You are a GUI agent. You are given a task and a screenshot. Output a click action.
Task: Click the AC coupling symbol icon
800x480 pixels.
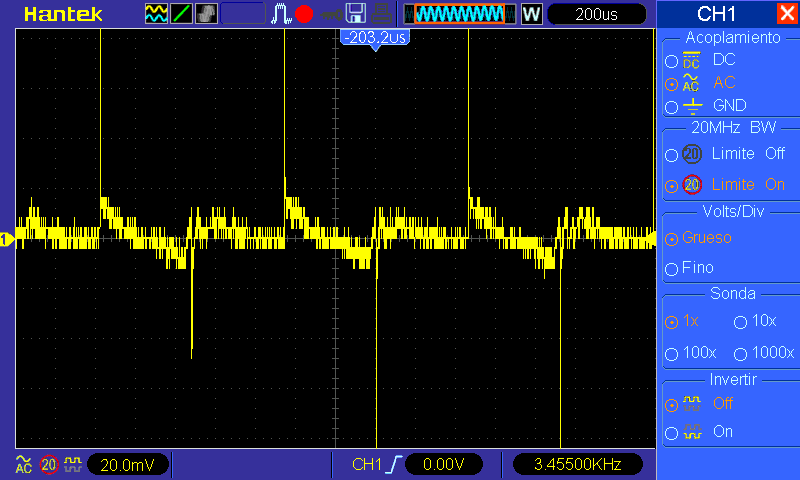(691, 83)
